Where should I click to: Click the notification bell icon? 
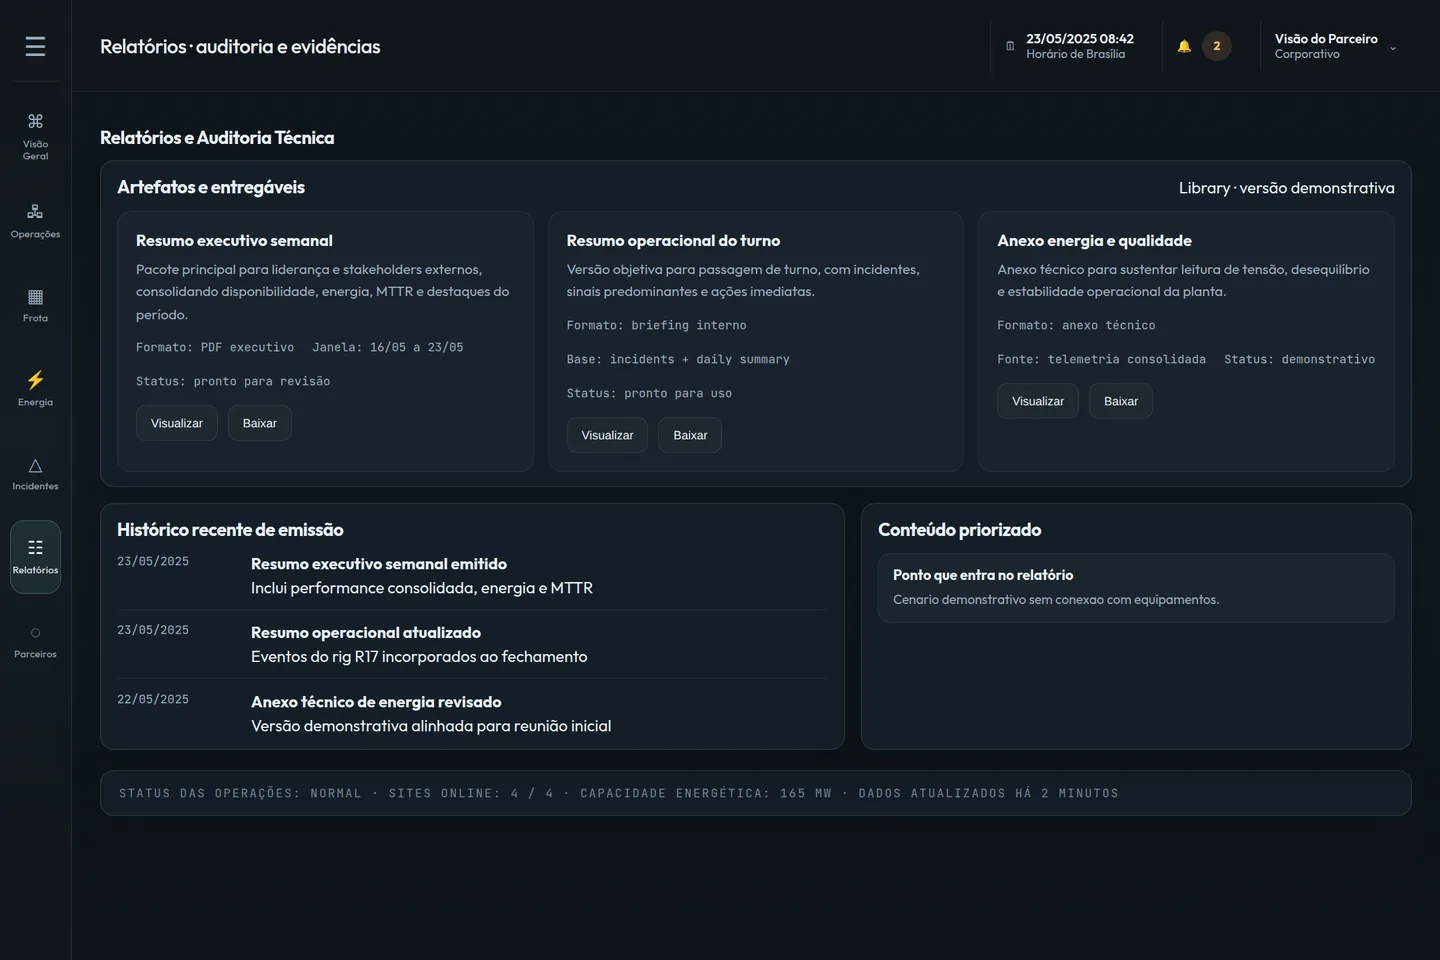point(1184,46)
